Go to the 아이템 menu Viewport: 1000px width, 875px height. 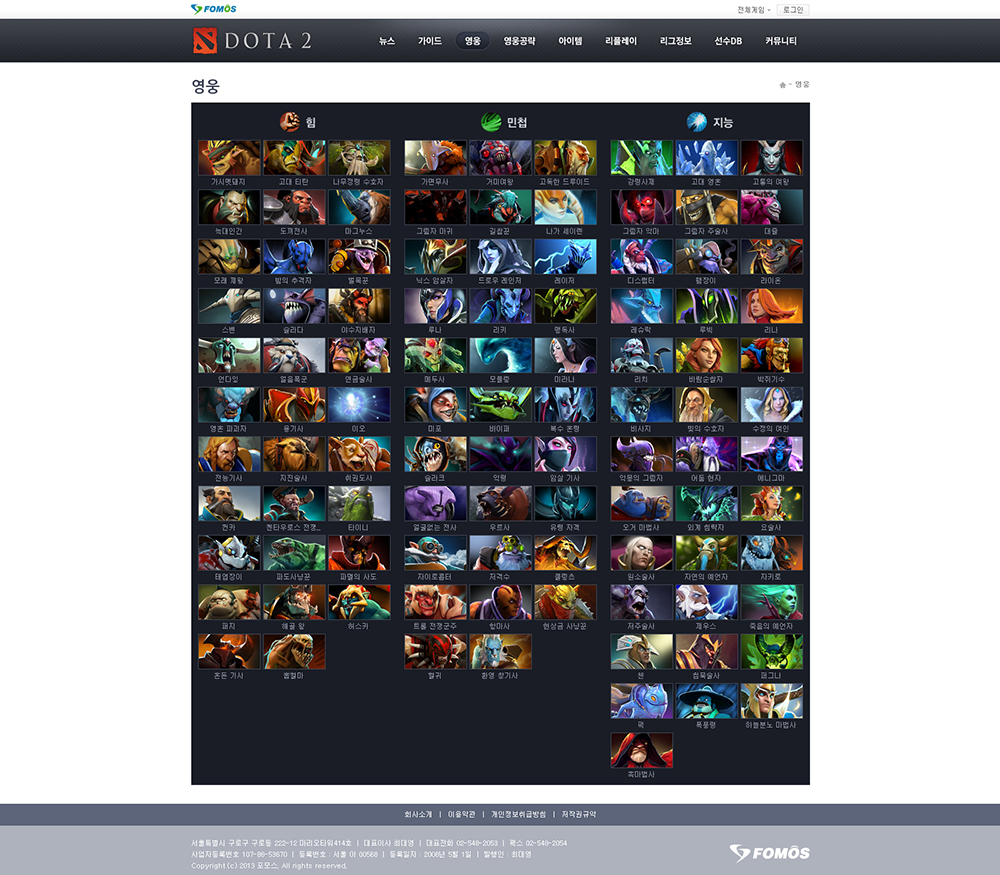(x=570, y=41)
